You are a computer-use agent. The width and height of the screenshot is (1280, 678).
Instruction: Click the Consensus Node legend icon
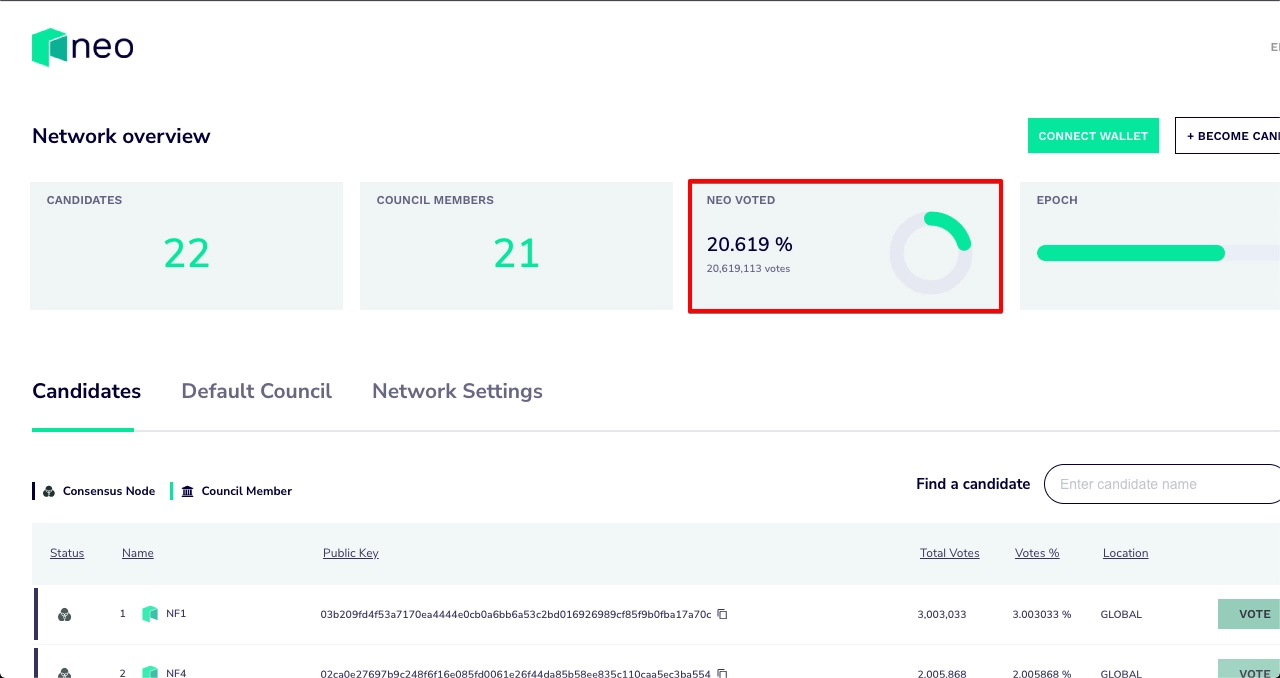(48, 491)
